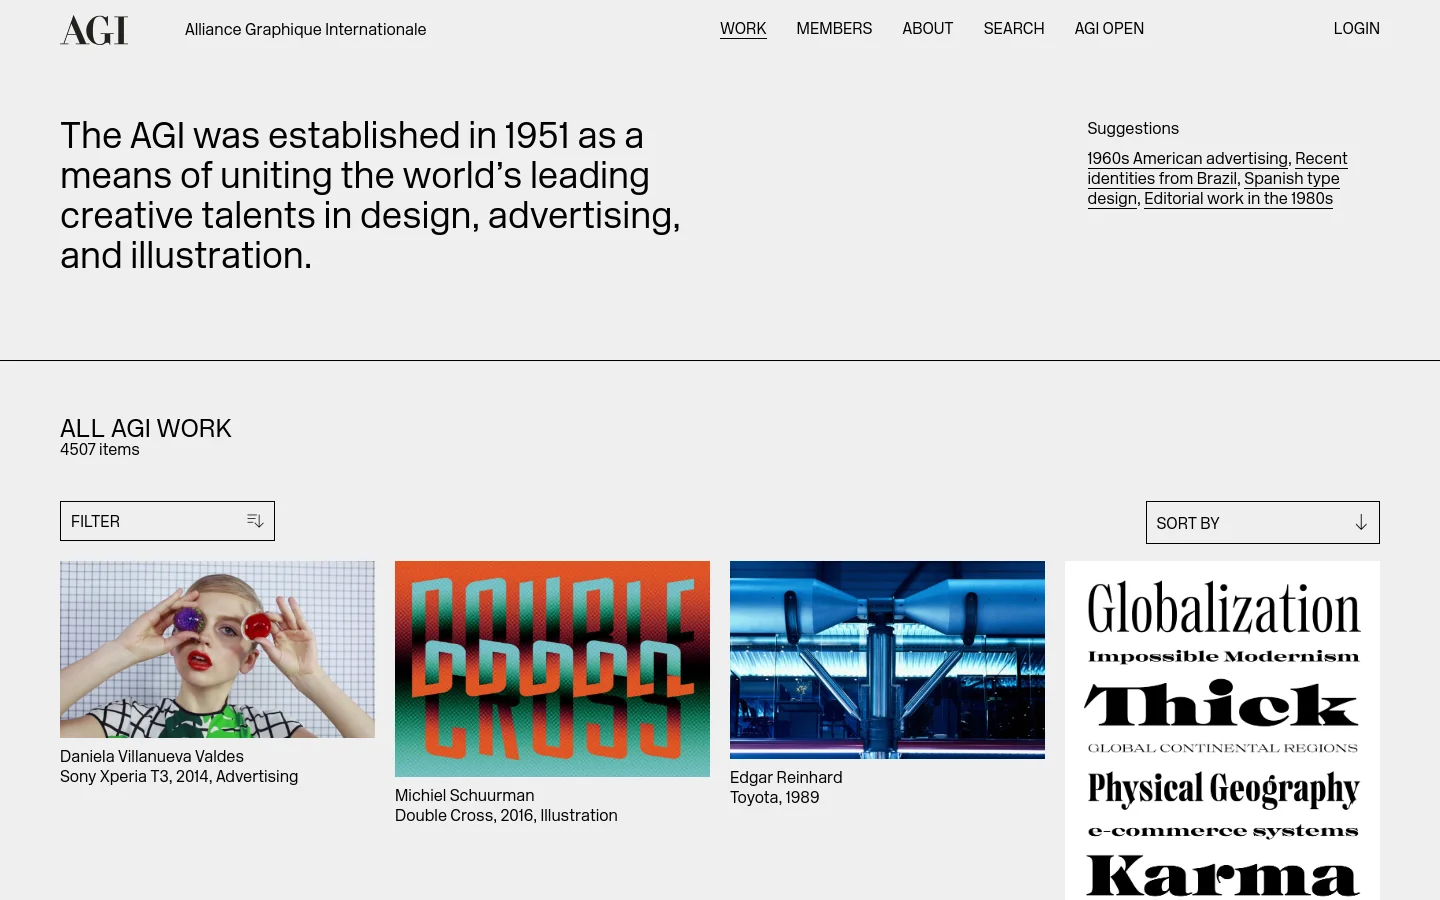Click member name Edgar Reinhard
The height and width of the screenshot is (900, 1440).
pyautogui.click(x=786, y=777)
